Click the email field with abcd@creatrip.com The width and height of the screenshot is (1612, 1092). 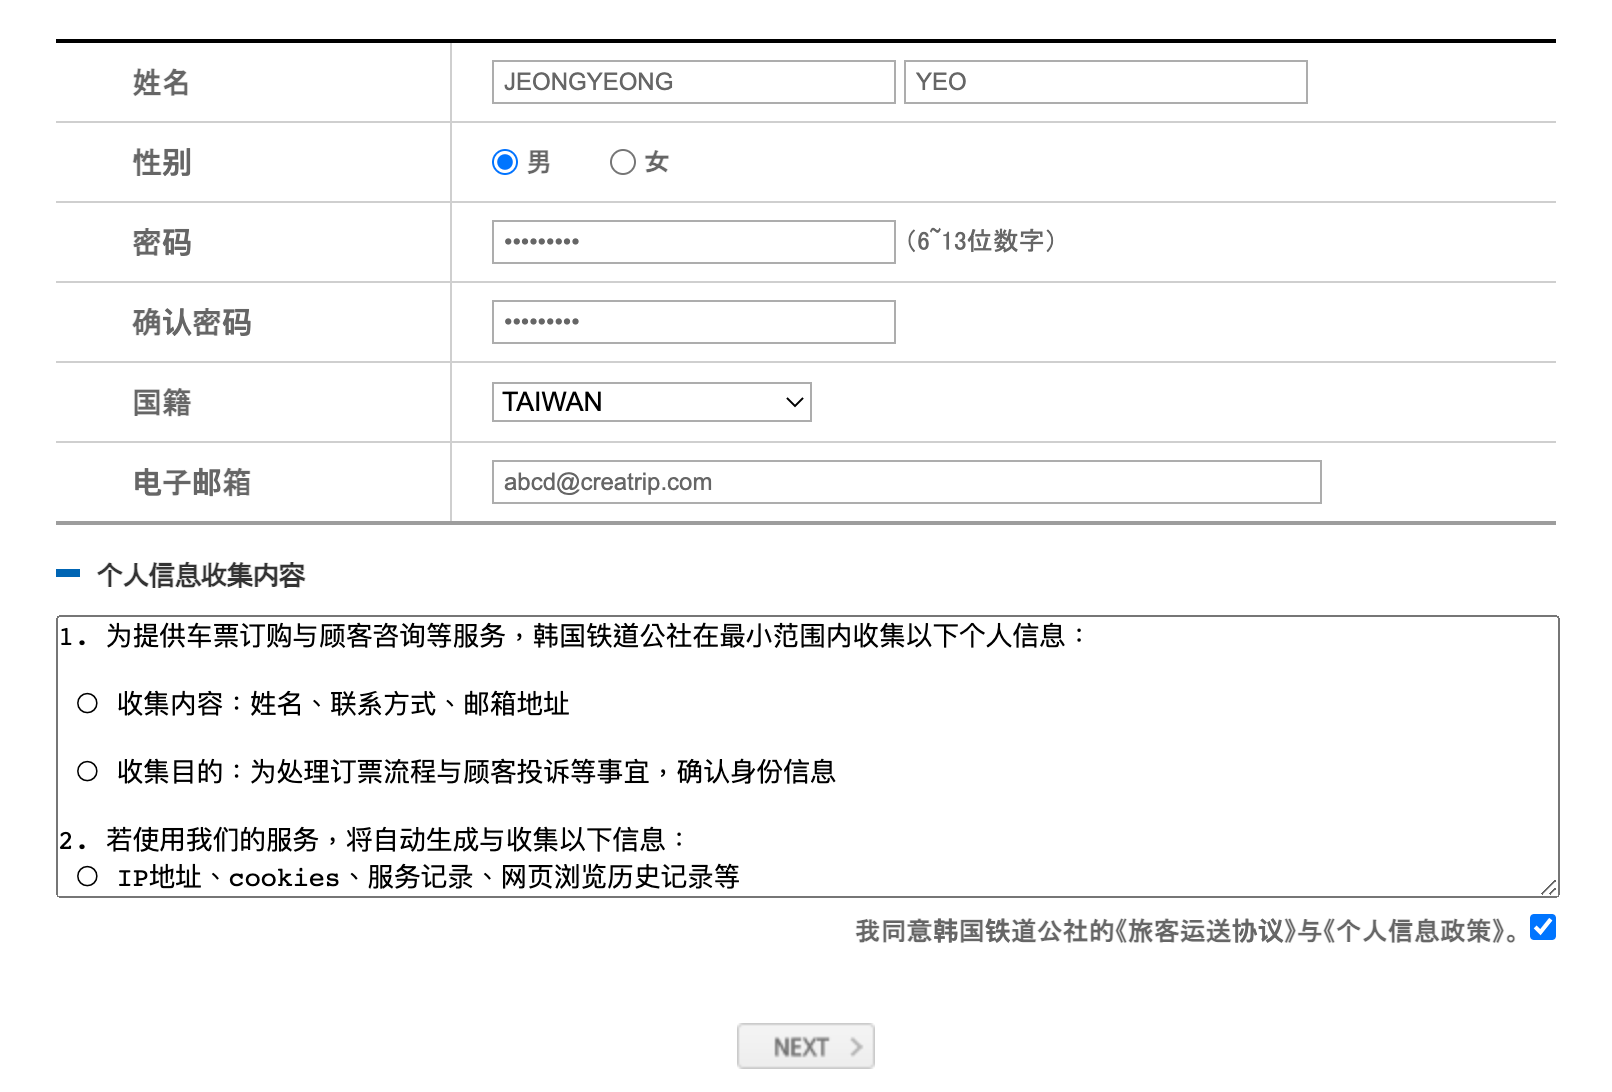coord(906,482)
